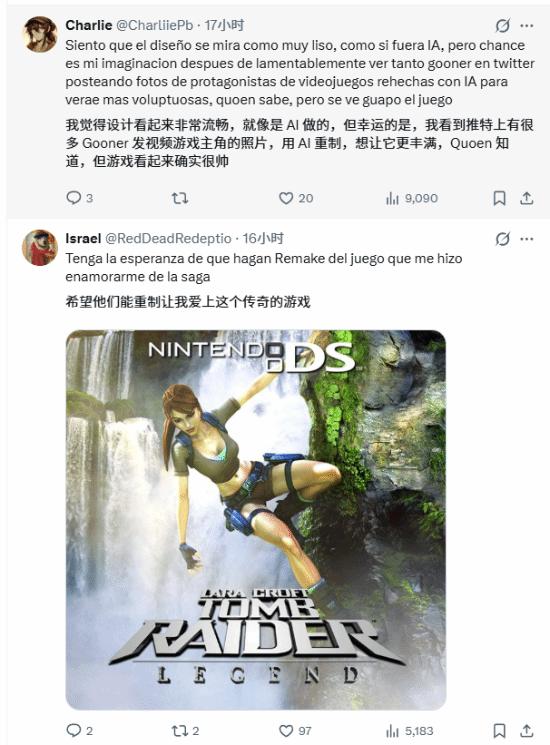Image resolution: width=550 pixels, height=745 pixels.
Task: Share Israel's tweet
Action: 526,731
